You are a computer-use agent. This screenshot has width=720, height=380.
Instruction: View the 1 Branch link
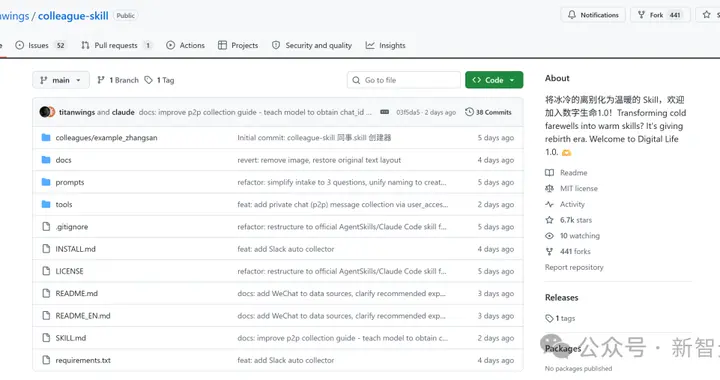[118, 80]
